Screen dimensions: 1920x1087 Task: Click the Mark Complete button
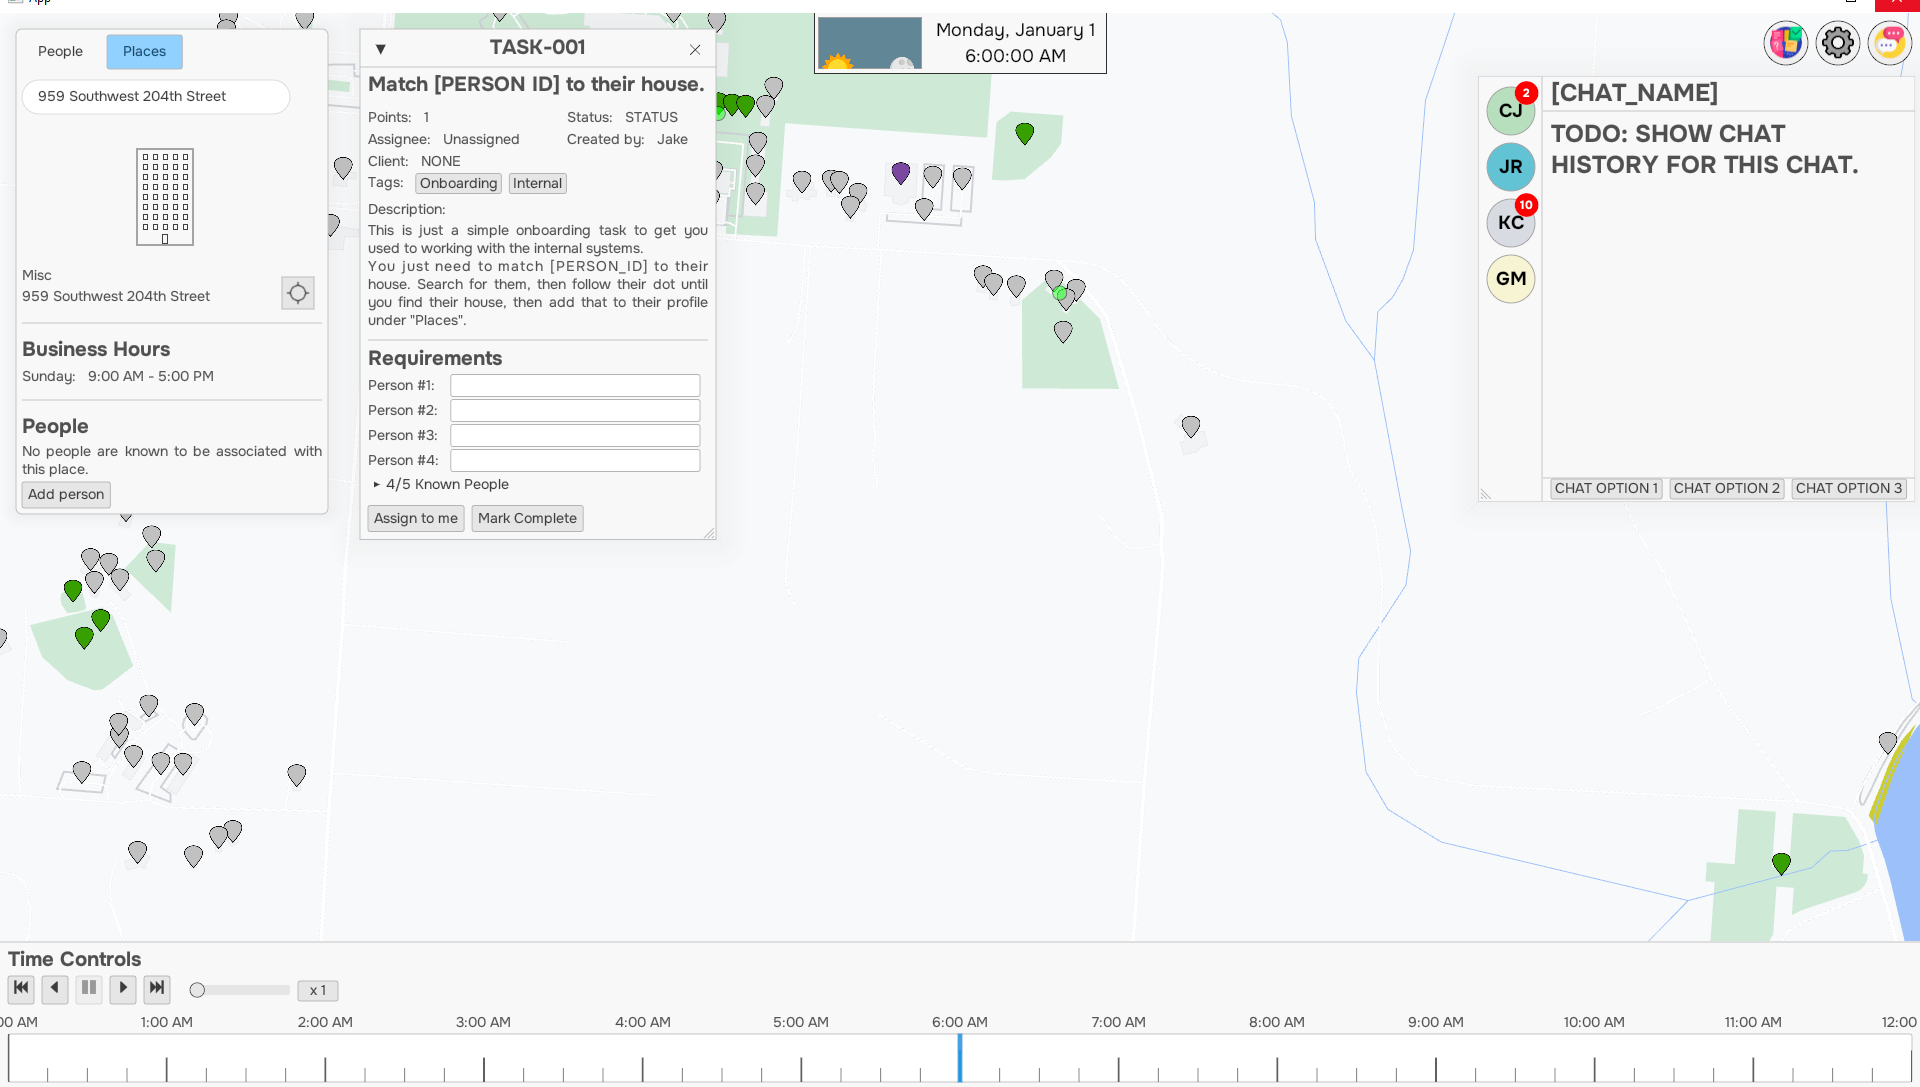point(527,518)
